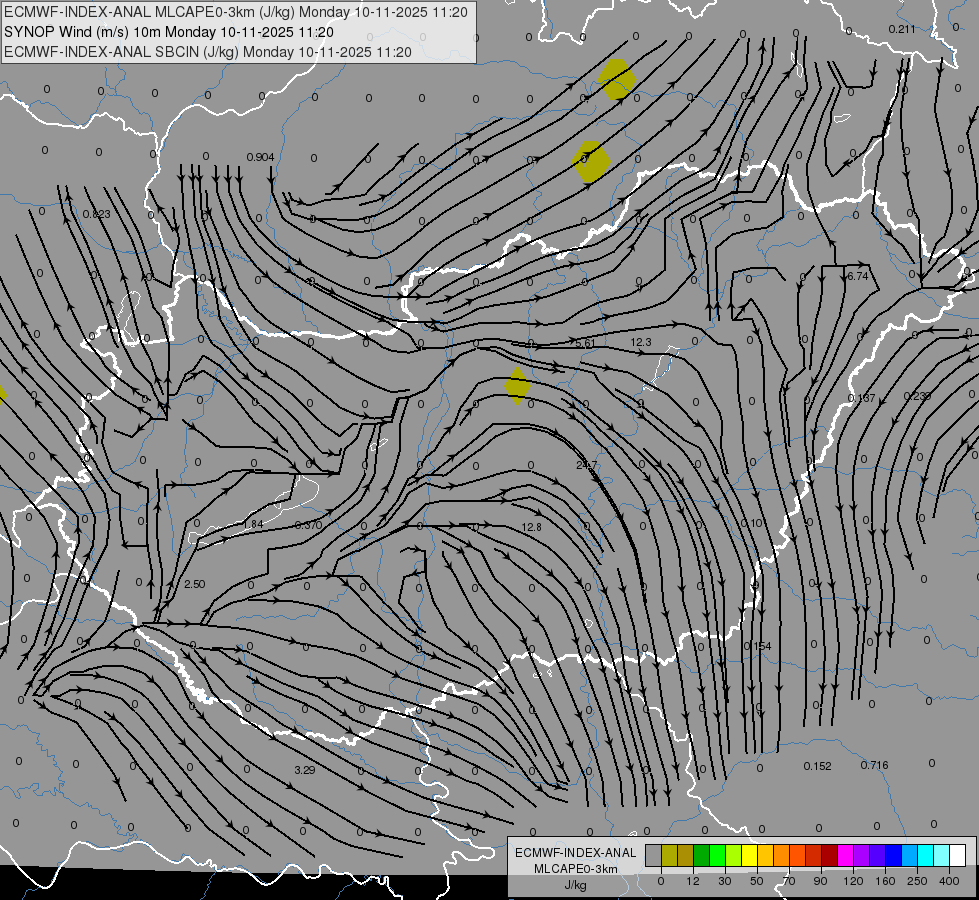979x900 pixels.
Task: Click the map value '0.211'
Action: click(x=902, y=29)
